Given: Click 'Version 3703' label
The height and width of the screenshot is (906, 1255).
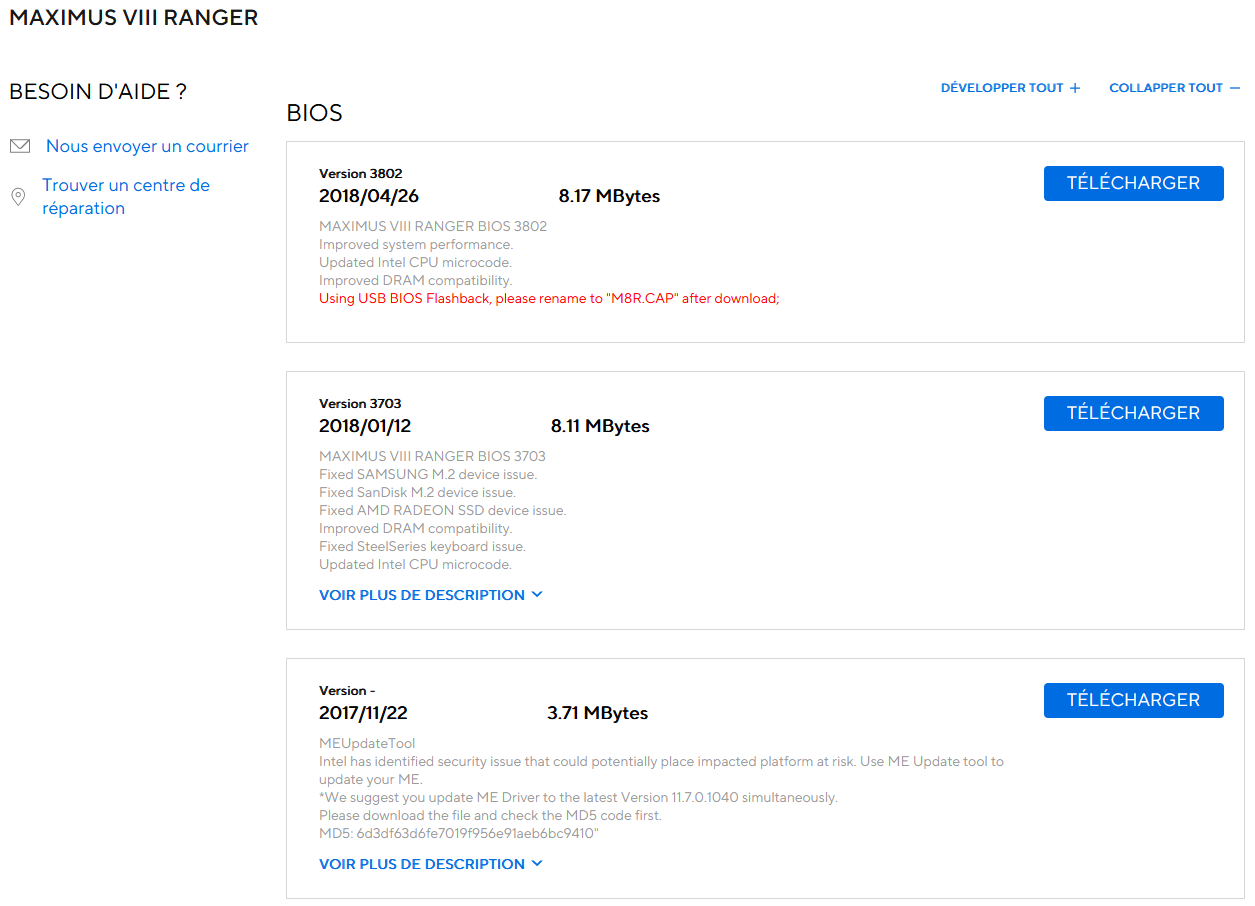Looking at the screenshot, I should pyautogui.click(x=360, y=404).
